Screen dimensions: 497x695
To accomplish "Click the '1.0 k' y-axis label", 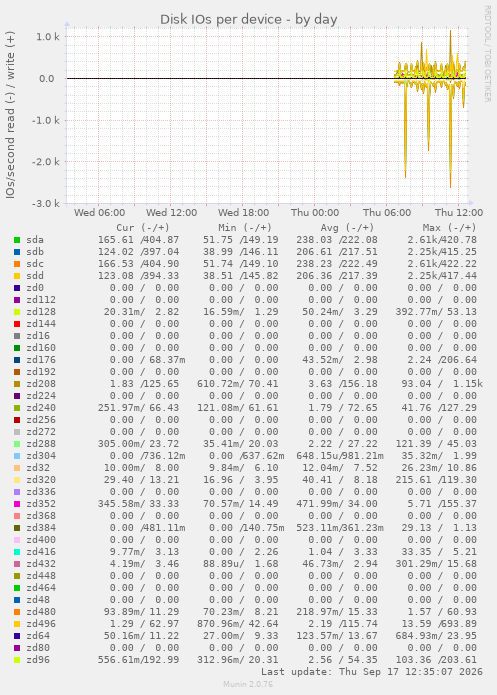I will tap(48, 37).
